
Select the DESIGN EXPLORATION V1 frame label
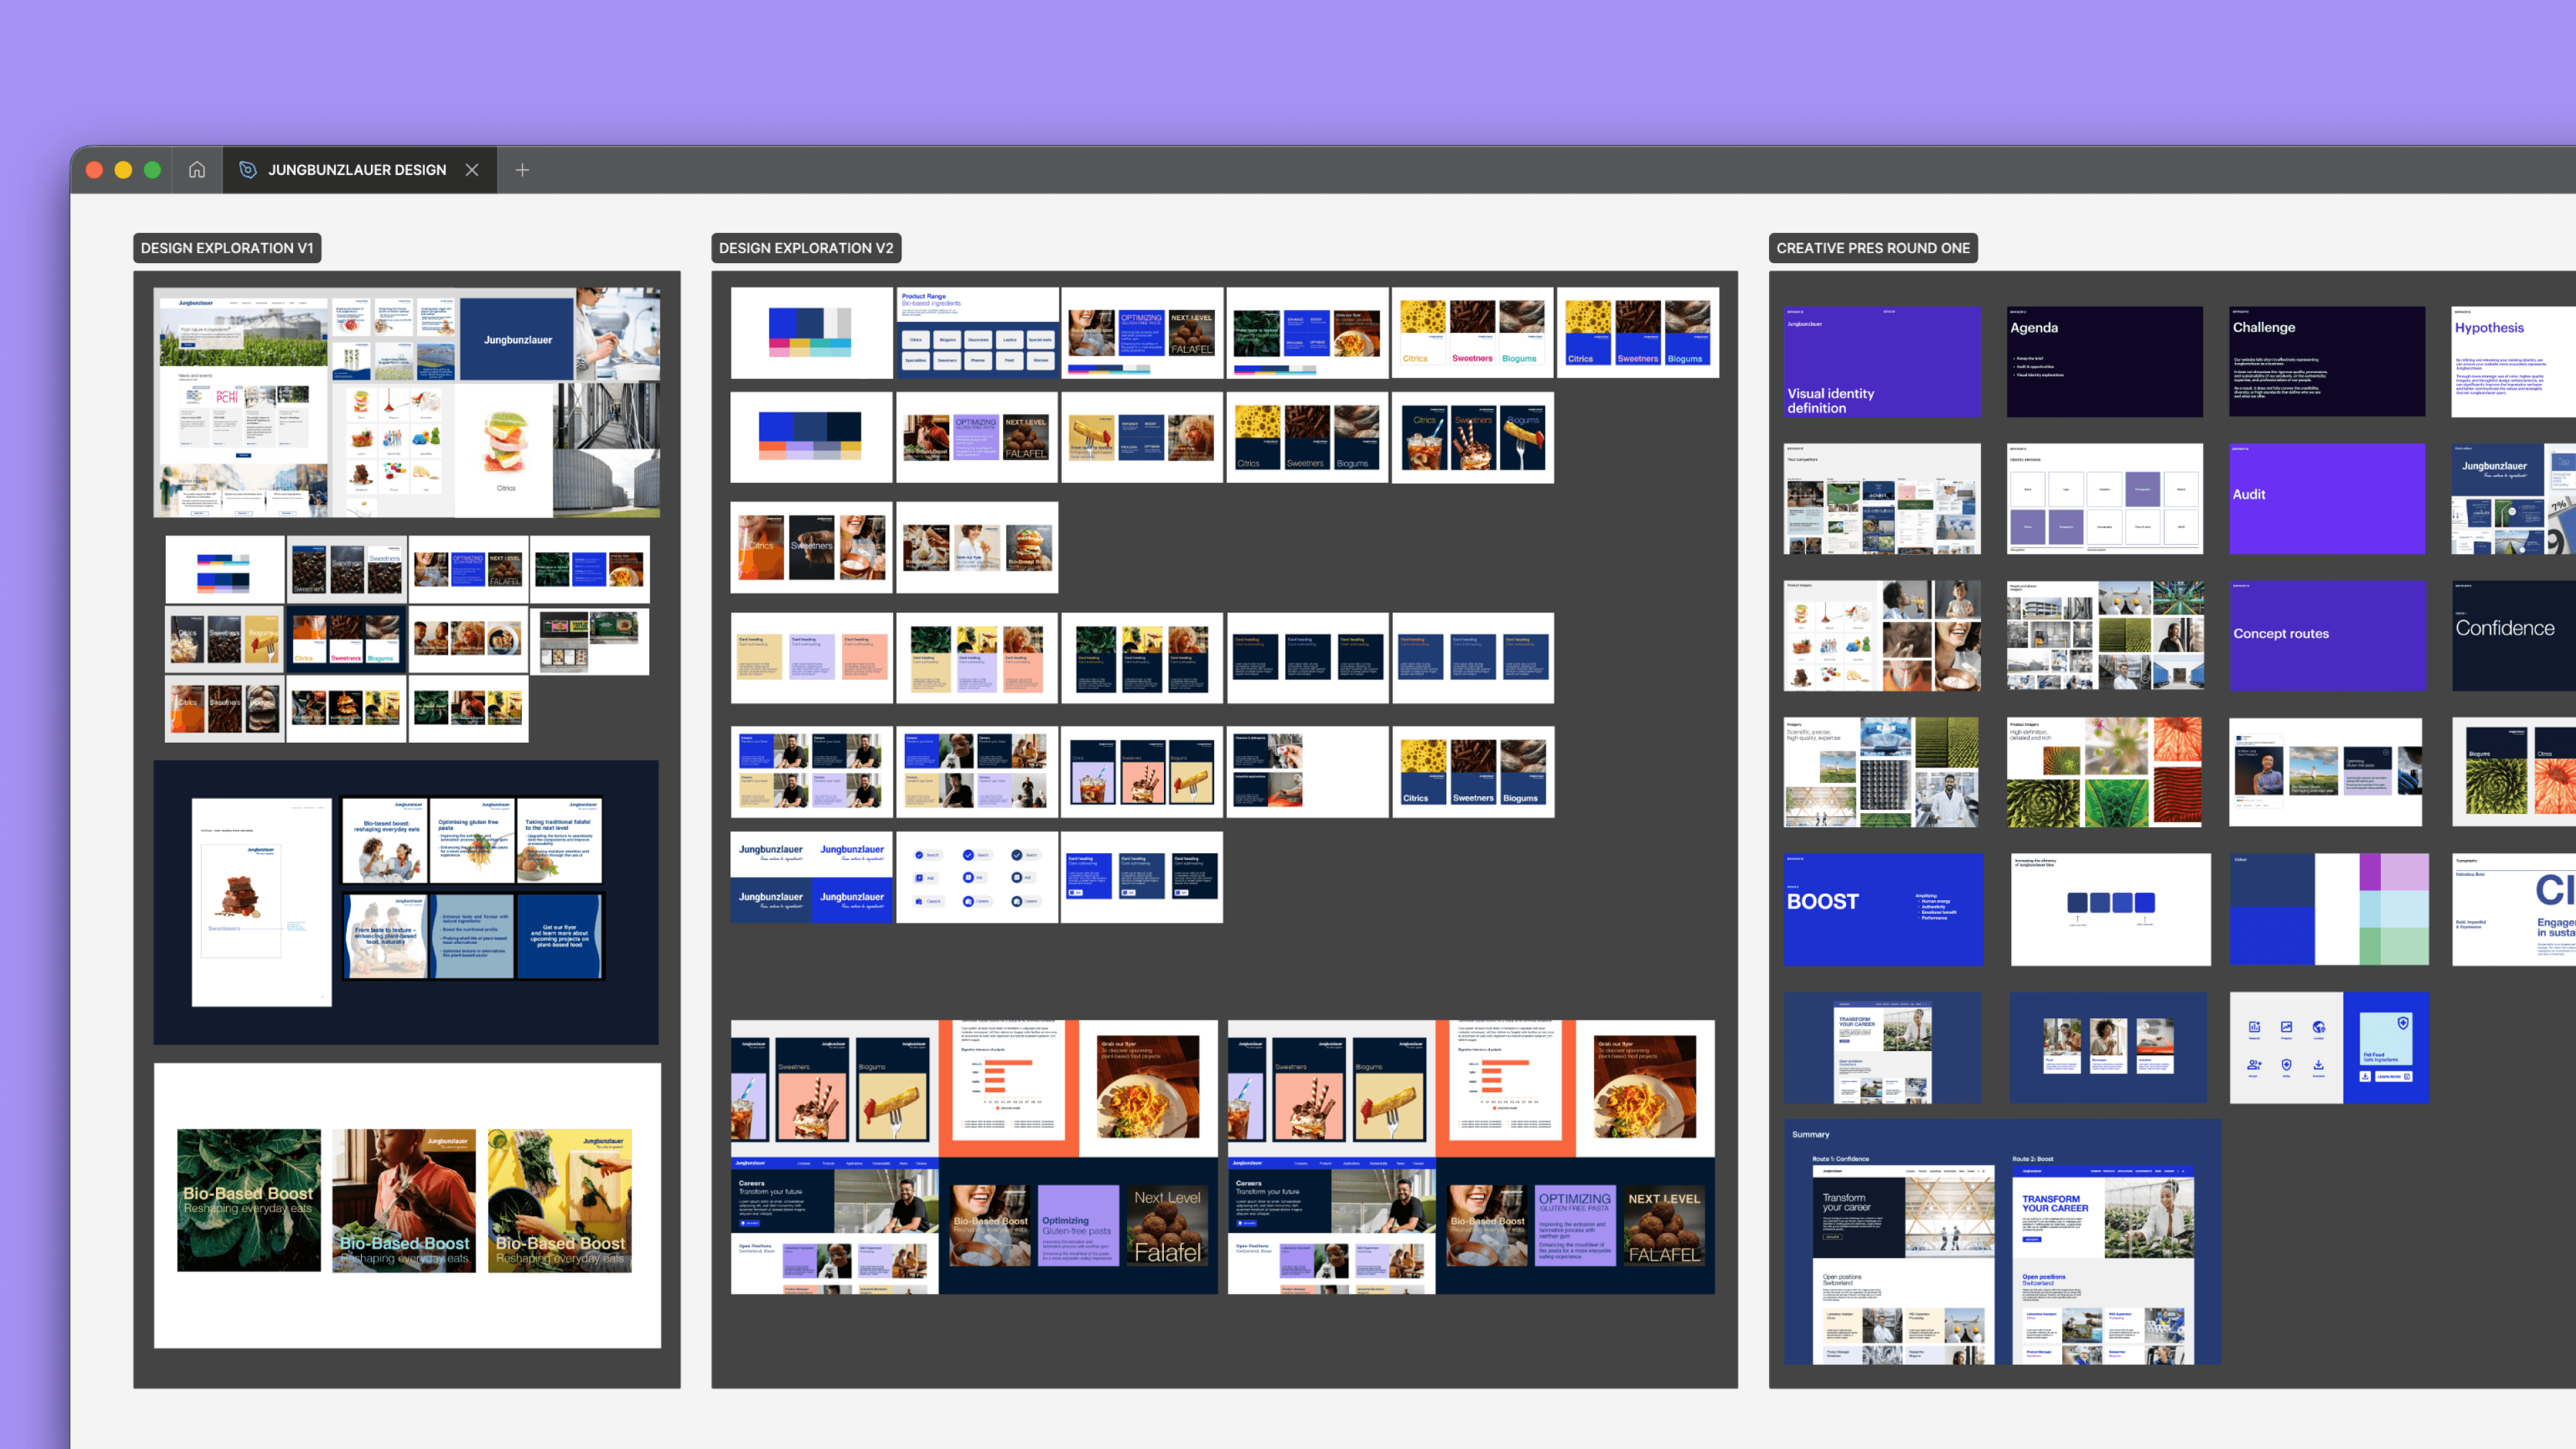[x=227, y=248]
